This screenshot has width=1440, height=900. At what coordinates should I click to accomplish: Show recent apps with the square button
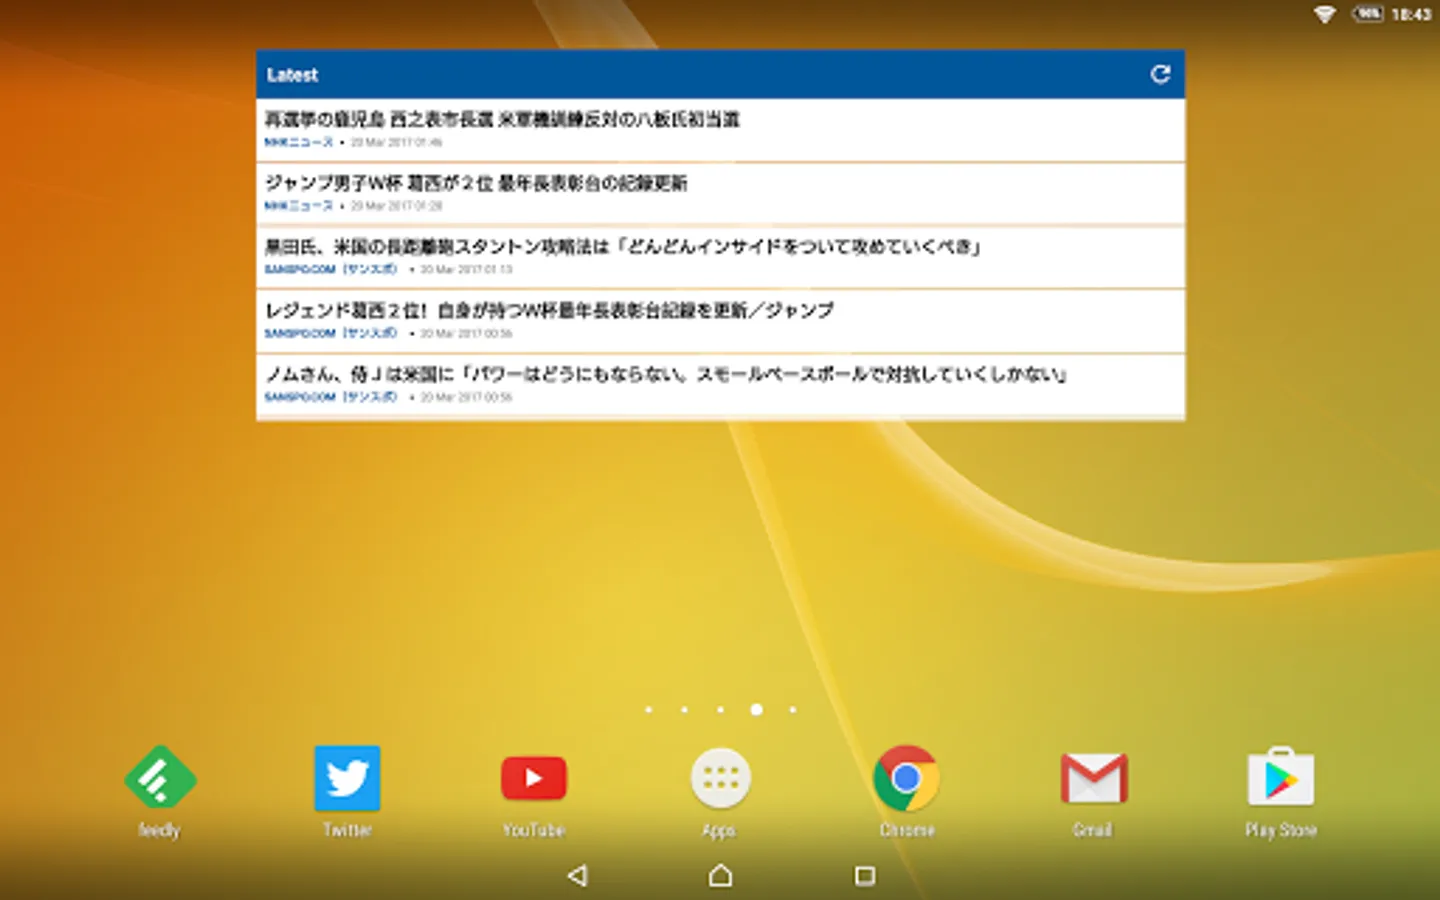click(865, 876)
